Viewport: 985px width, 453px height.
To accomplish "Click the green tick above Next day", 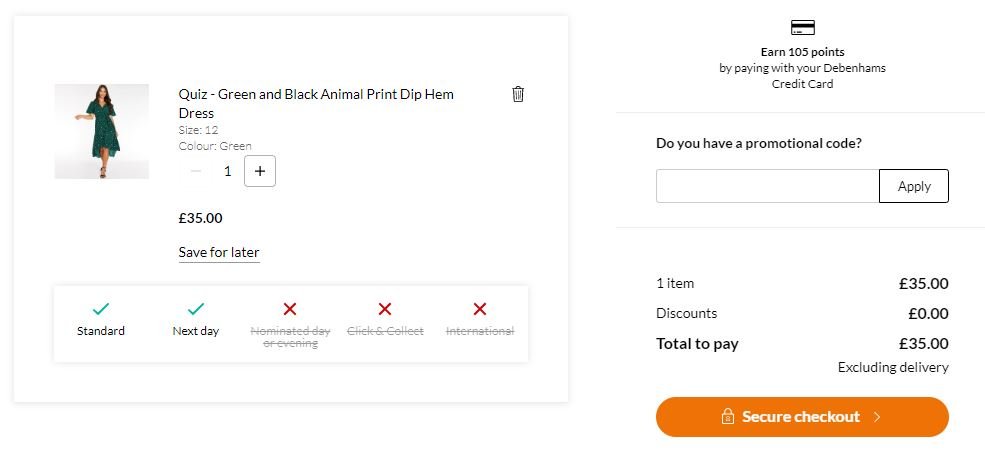I will pyautogui.click(x=195, y=308).
